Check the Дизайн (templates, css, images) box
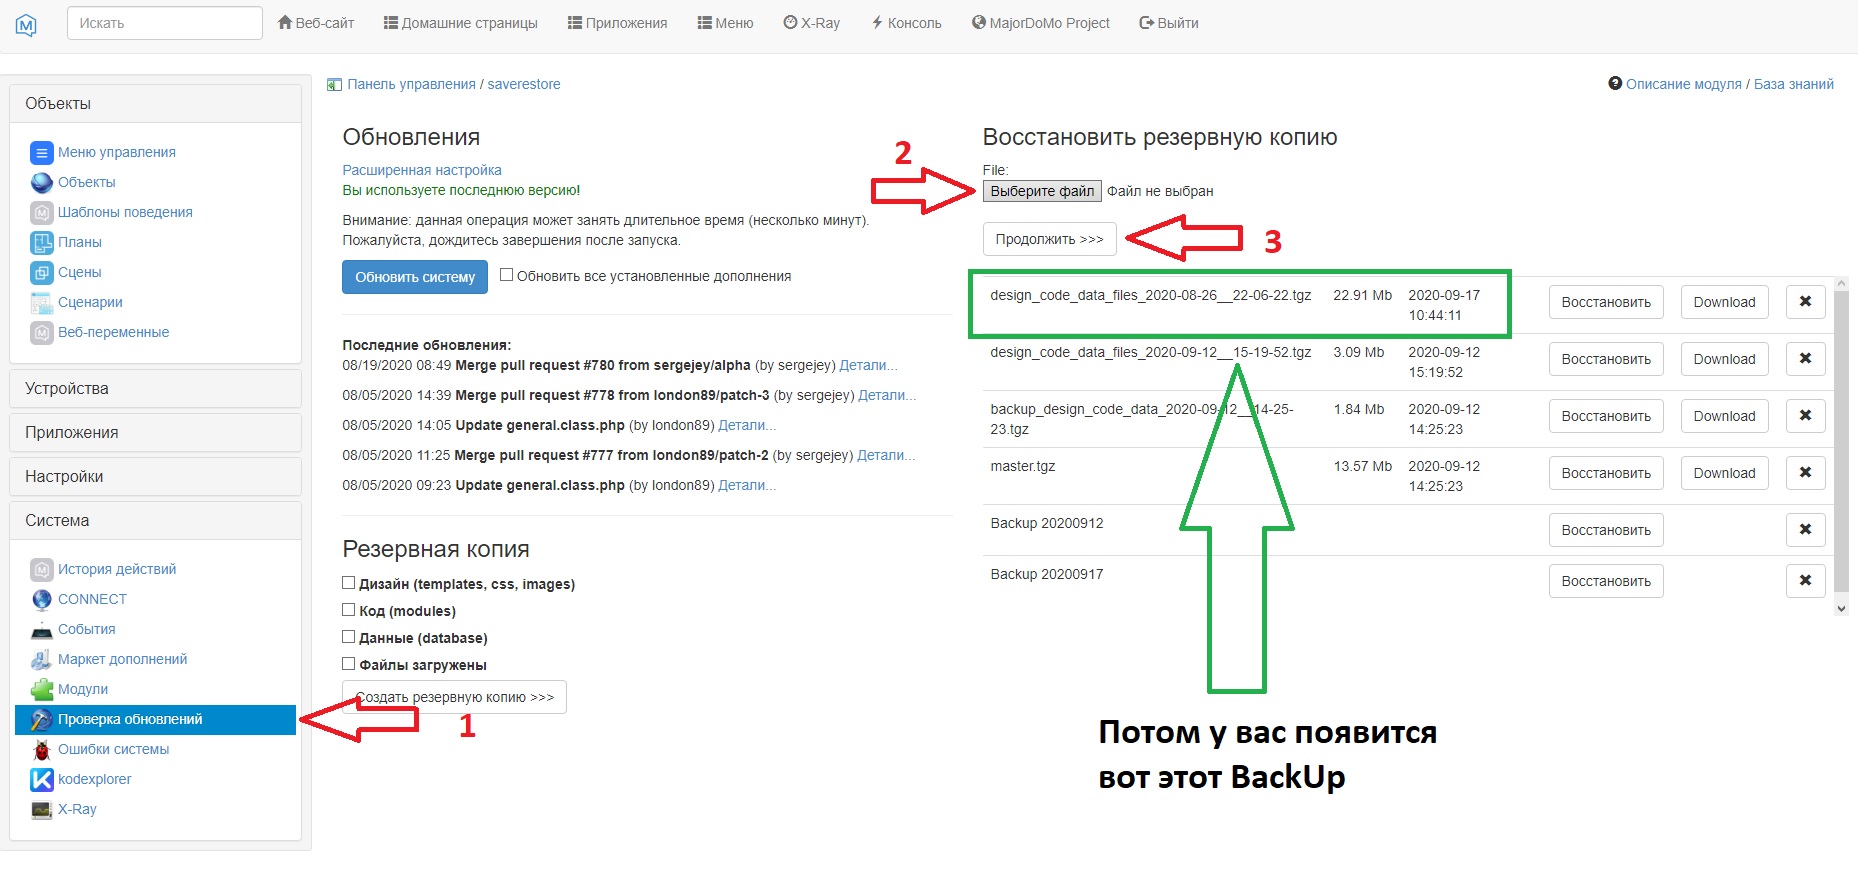This screenshot has height=884, width=1858. pyautogui.click(x=349, y=583)
